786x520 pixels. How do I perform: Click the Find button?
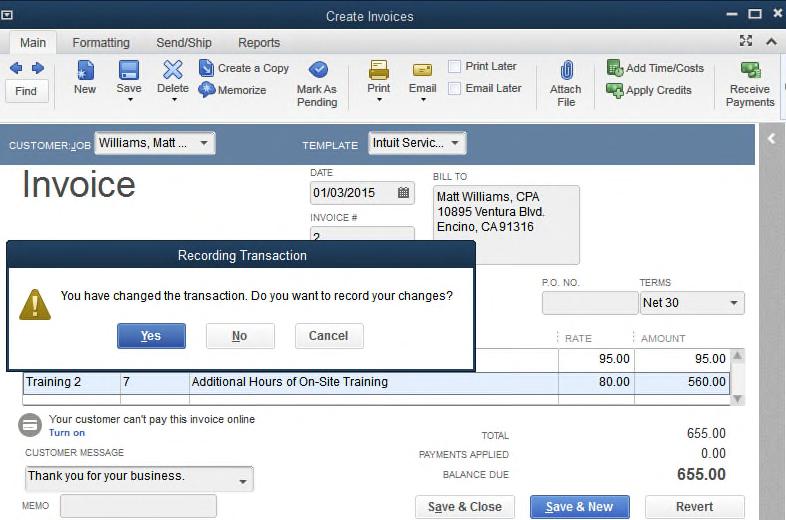pos(27,91)
